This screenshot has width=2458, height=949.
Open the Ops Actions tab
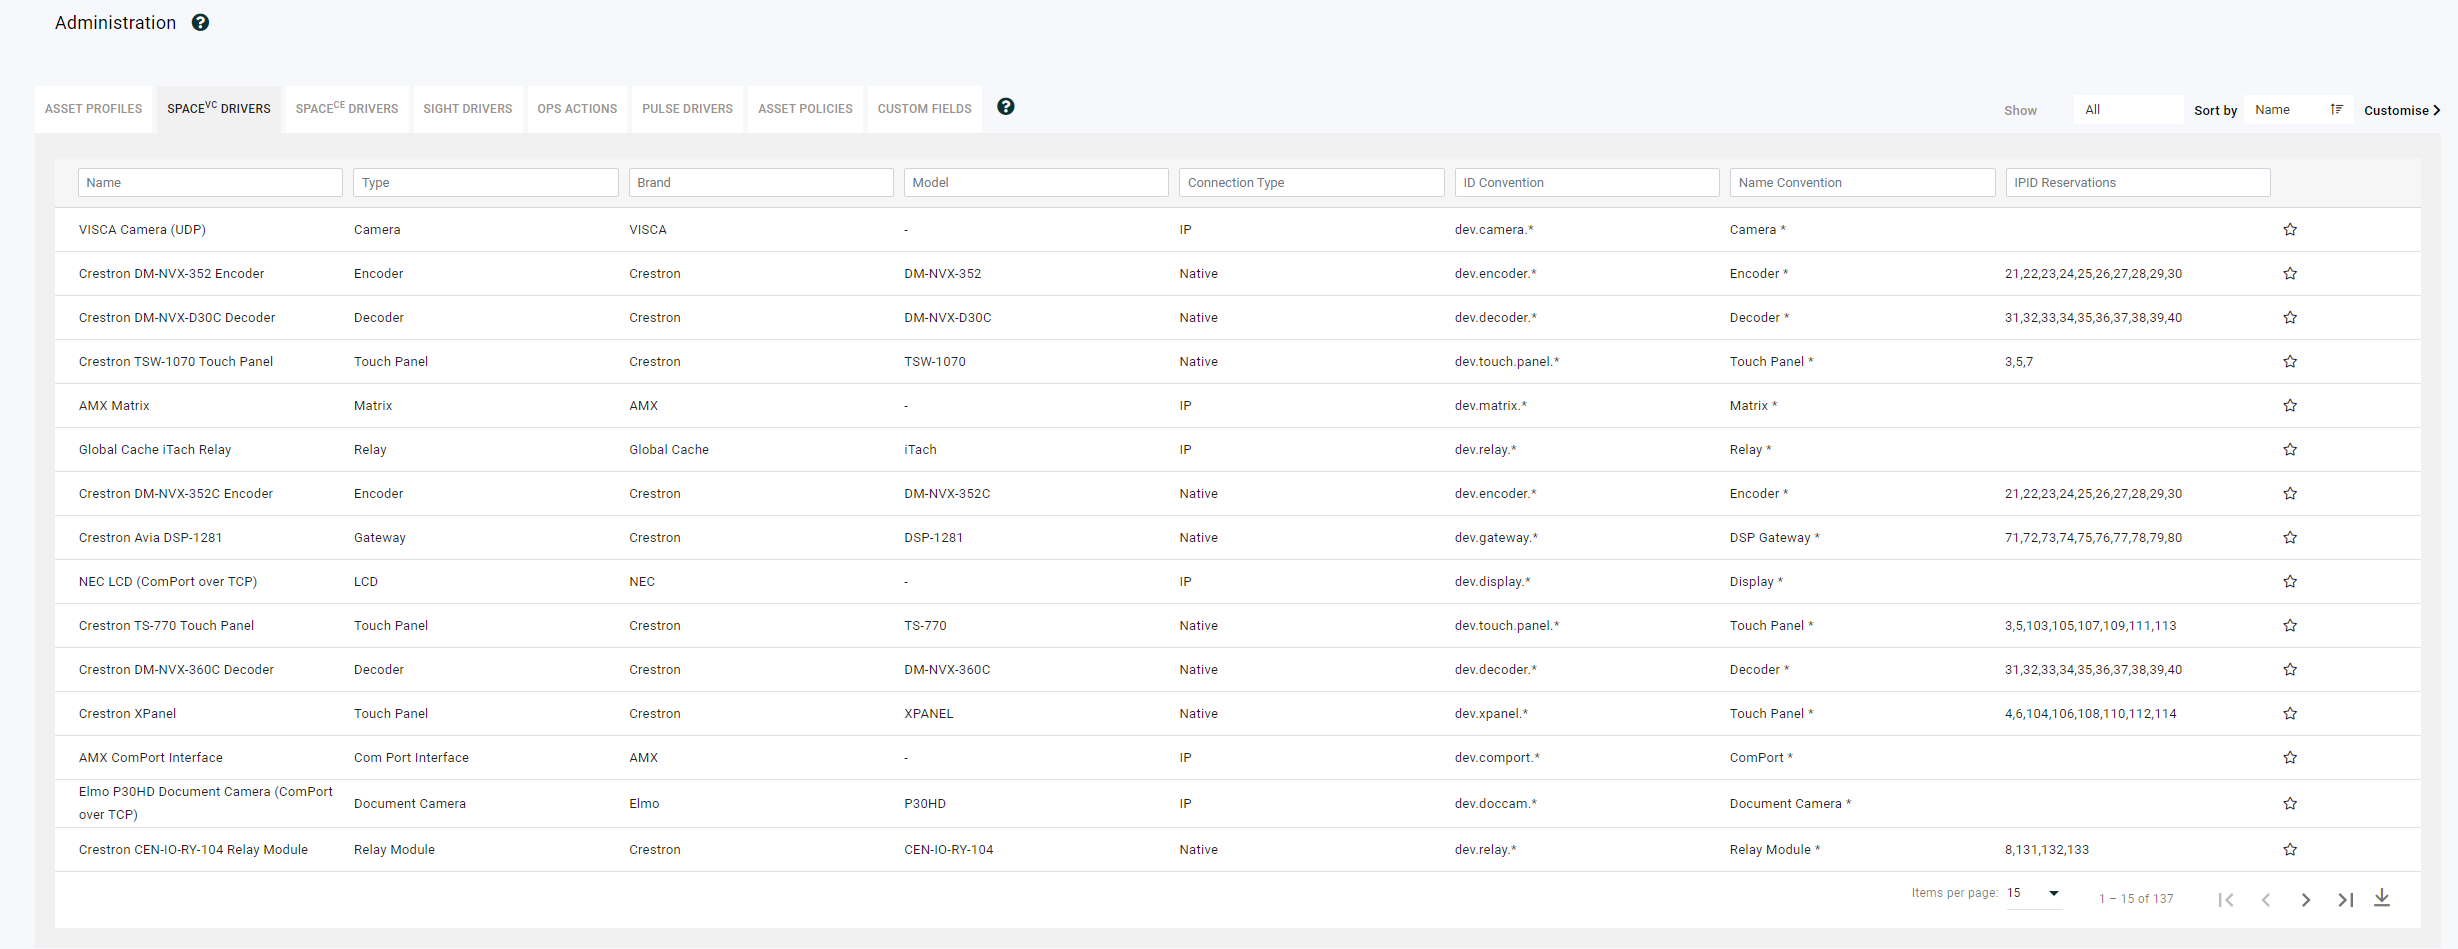point(577,109)
